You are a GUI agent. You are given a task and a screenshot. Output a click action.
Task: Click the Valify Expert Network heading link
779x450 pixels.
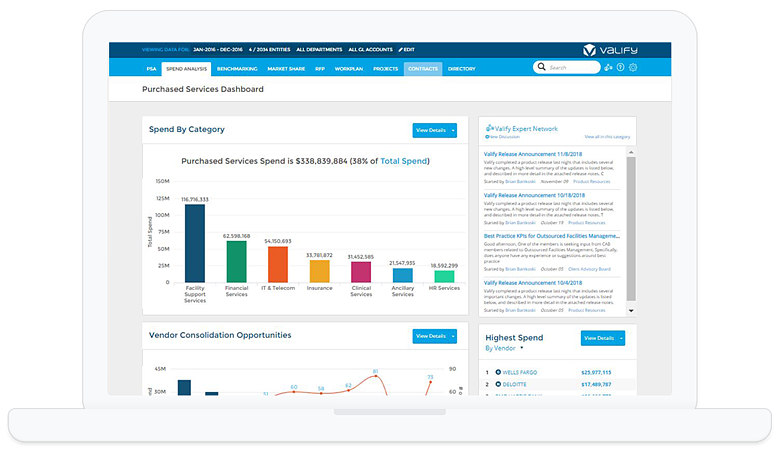point(526,129)
